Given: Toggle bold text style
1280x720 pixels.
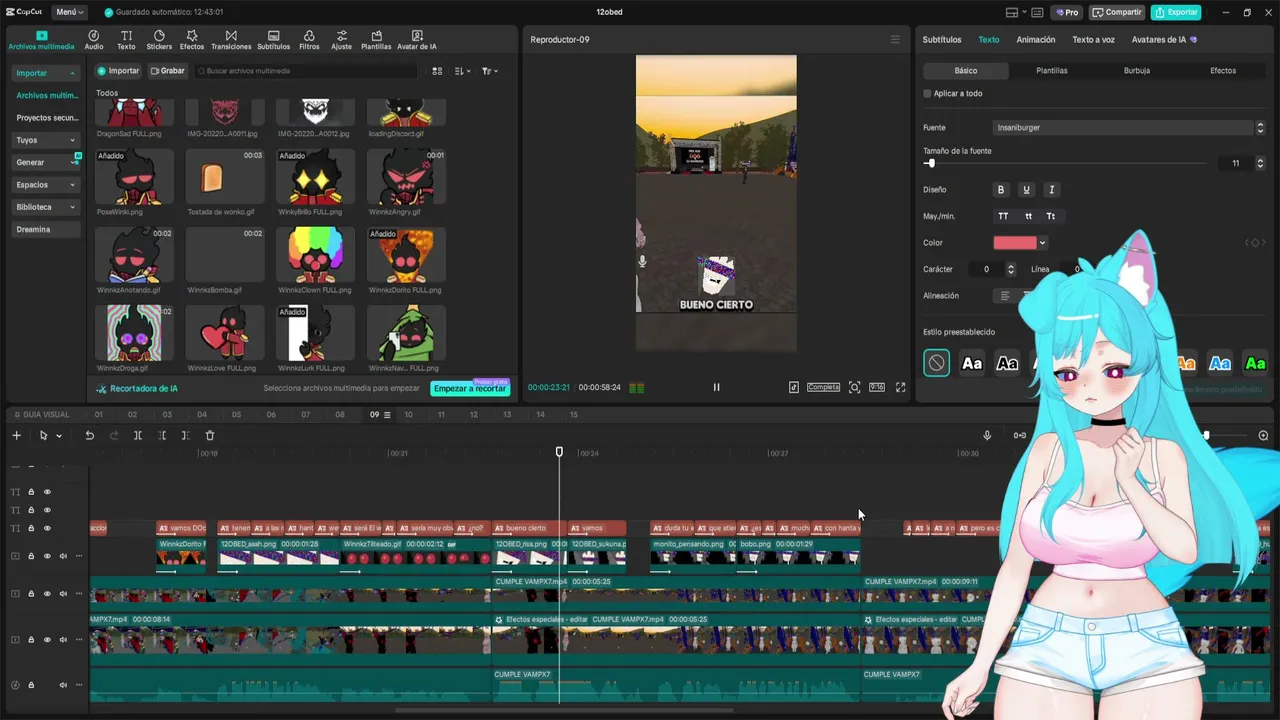Looking at the screenshot, I should [1000, 189].
